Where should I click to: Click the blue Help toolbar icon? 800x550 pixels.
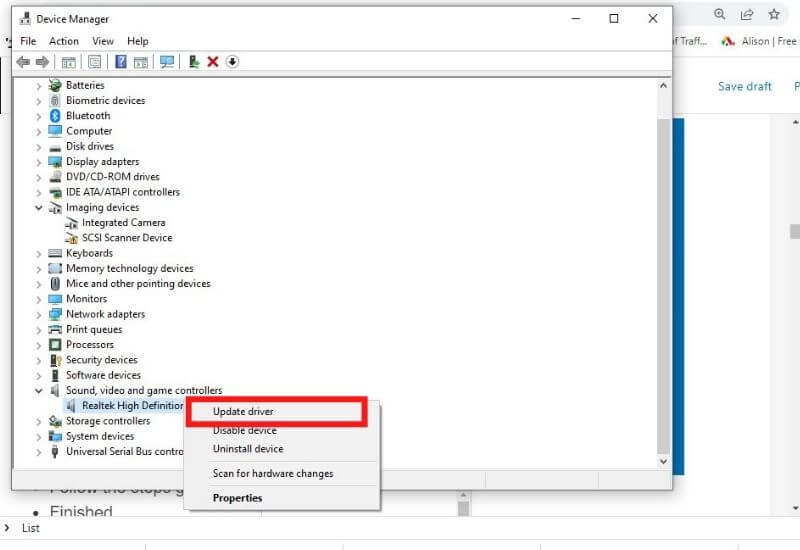tap(121, 62)
